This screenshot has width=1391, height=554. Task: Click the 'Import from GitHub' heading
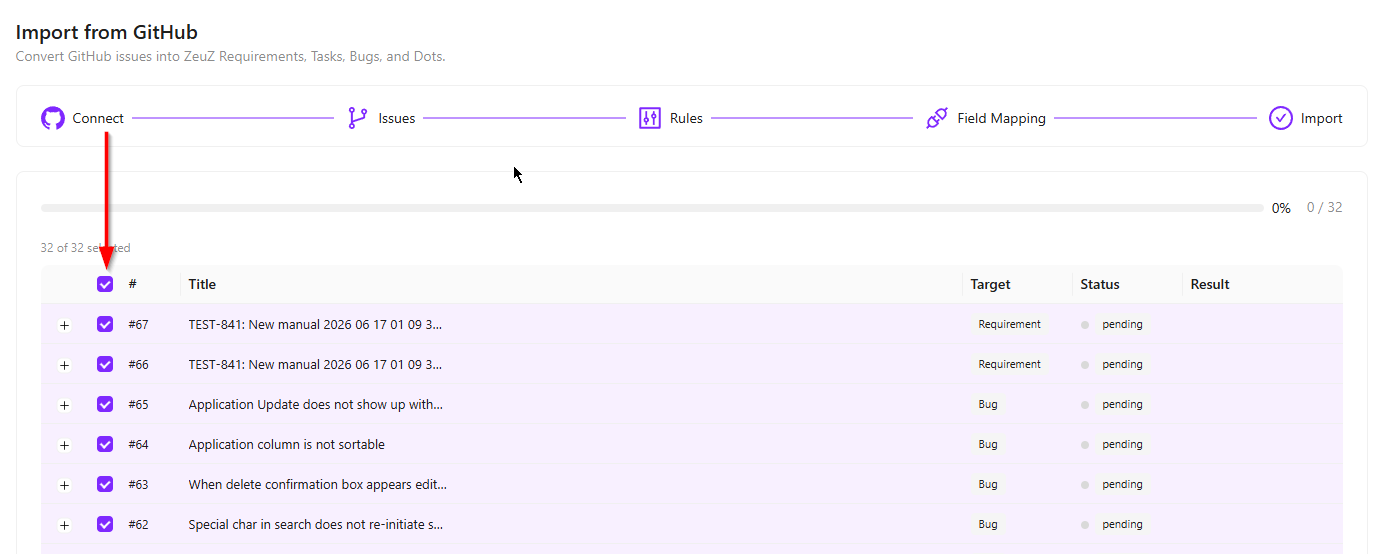click(x=107, y=32)
